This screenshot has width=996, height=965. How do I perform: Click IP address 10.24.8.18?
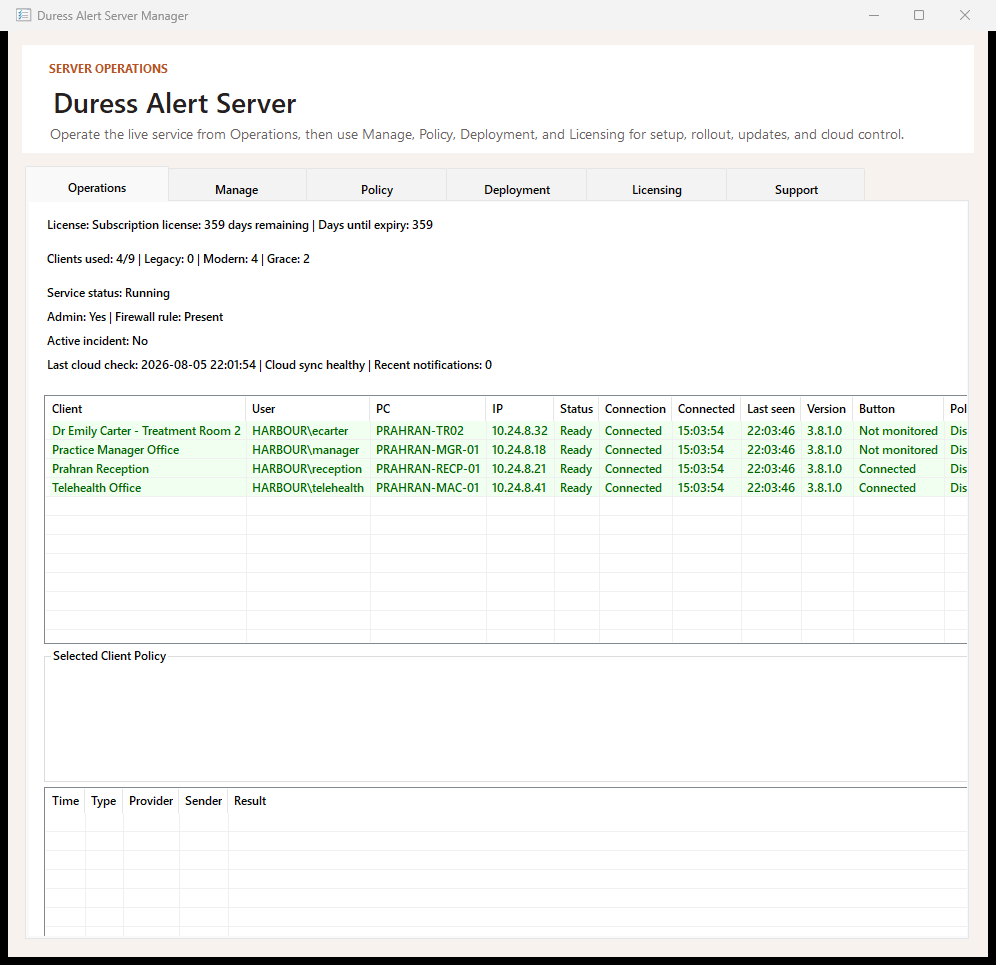pyautogui.click(x=519, y=450)
